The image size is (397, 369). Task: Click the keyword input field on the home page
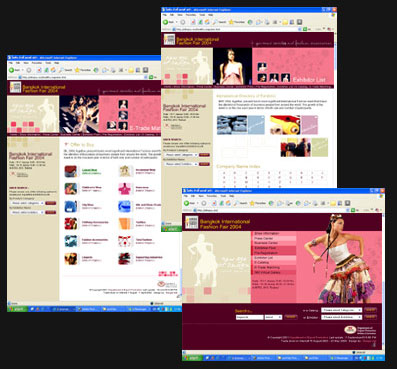pyautogui.click(x=249, y=317)
